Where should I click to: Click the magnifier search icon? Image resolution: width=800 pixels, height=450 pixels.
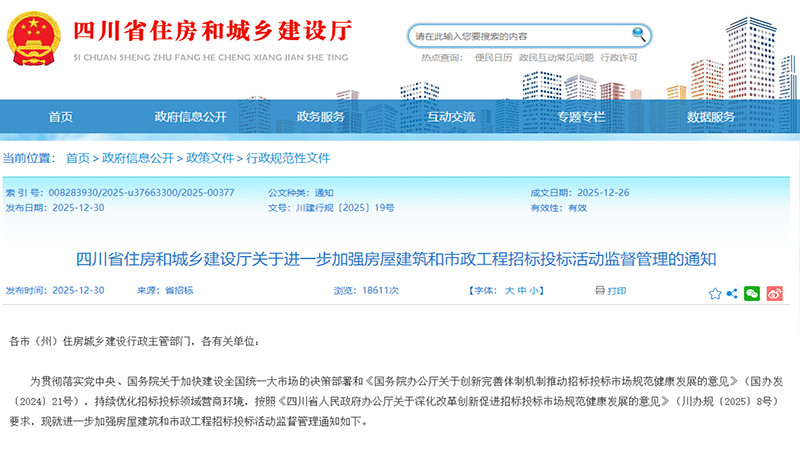point(638,35)
